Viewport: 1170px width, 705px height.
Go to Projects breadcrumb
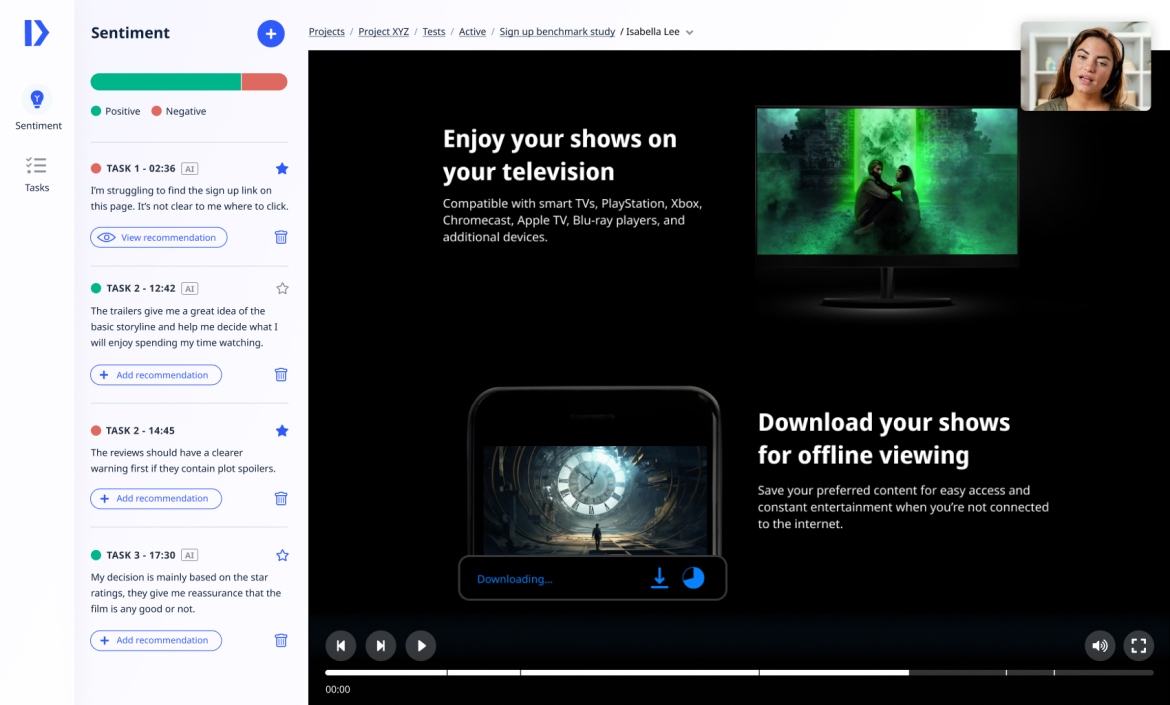point(327,31)
